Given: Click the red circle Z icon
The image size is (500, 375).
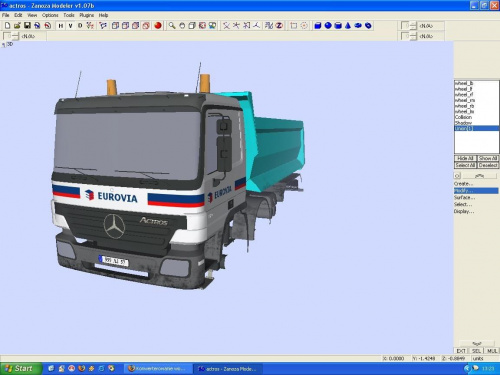Looking at the screenshot, I should pos(279,26).
